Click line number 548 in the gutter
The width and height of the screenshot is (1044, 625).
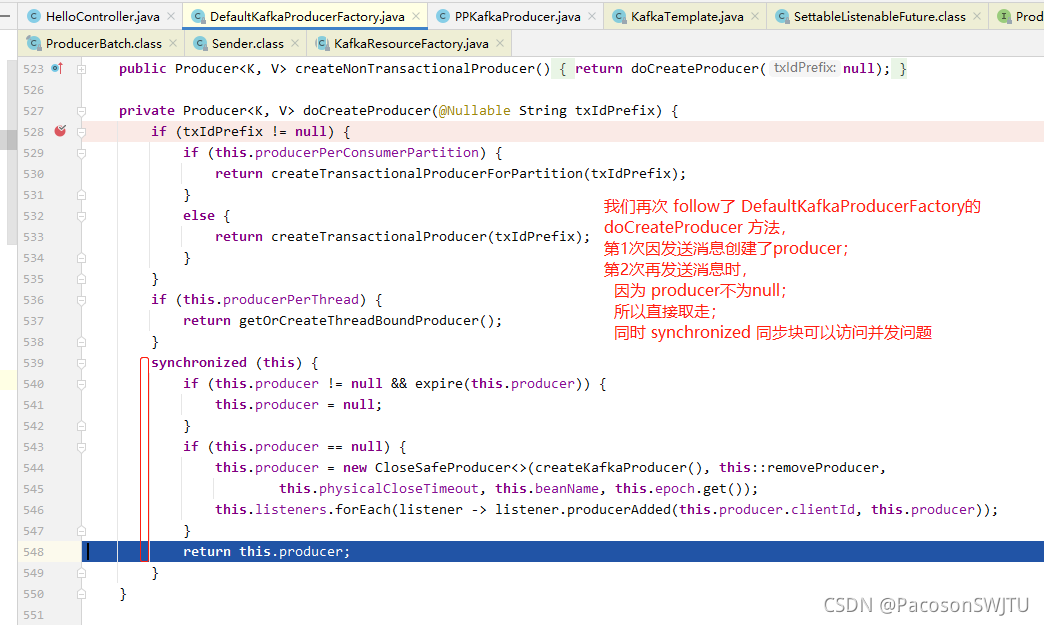(x=33, y=552)
